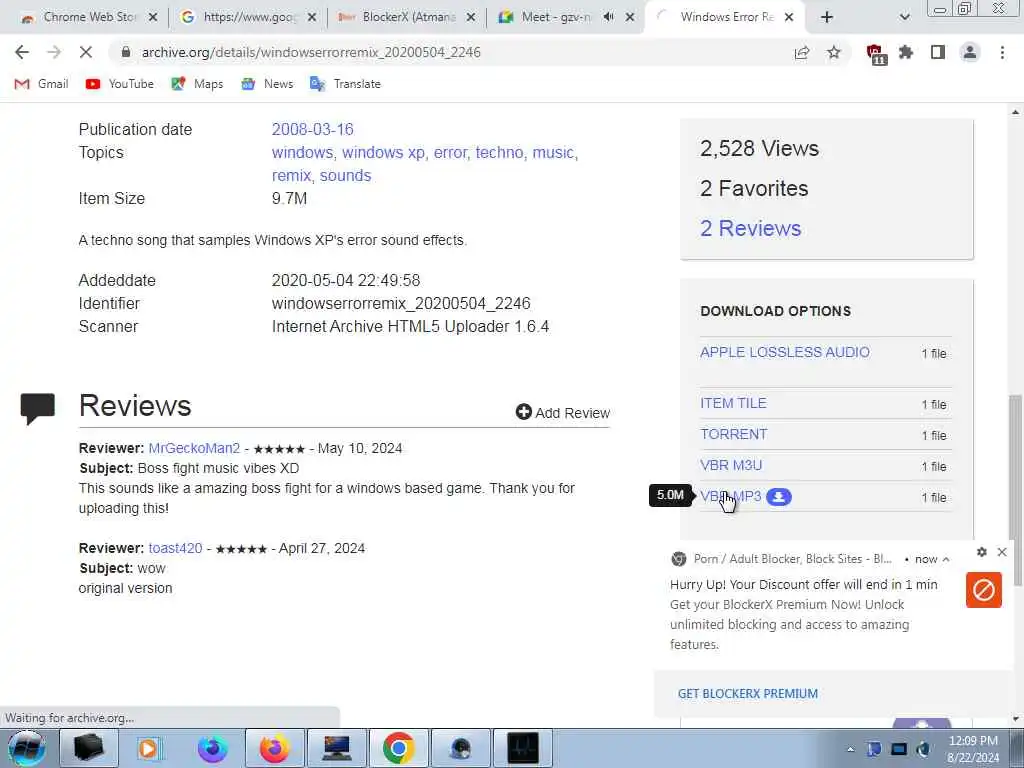Image resolution: width=1024 pixels, height=768 pixels.
Task: Open the Gmail bookmark
Action: [x=41, y=84]
